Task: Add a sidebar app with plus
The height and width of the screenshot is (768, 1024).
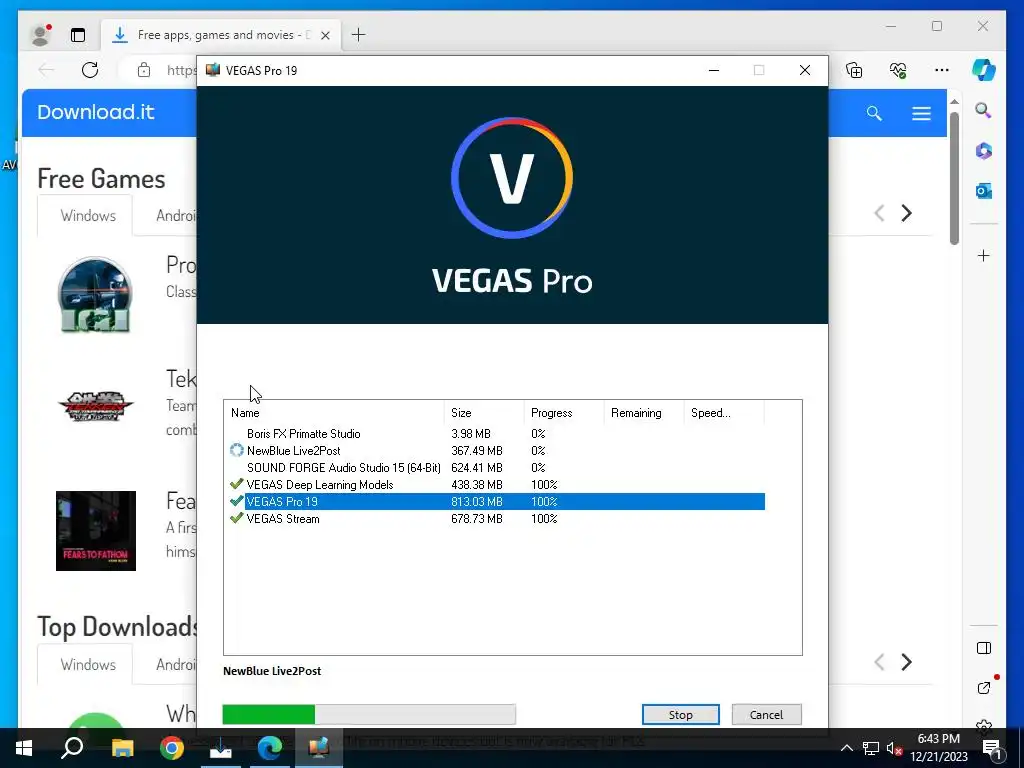Action: [x=984, y=255]
